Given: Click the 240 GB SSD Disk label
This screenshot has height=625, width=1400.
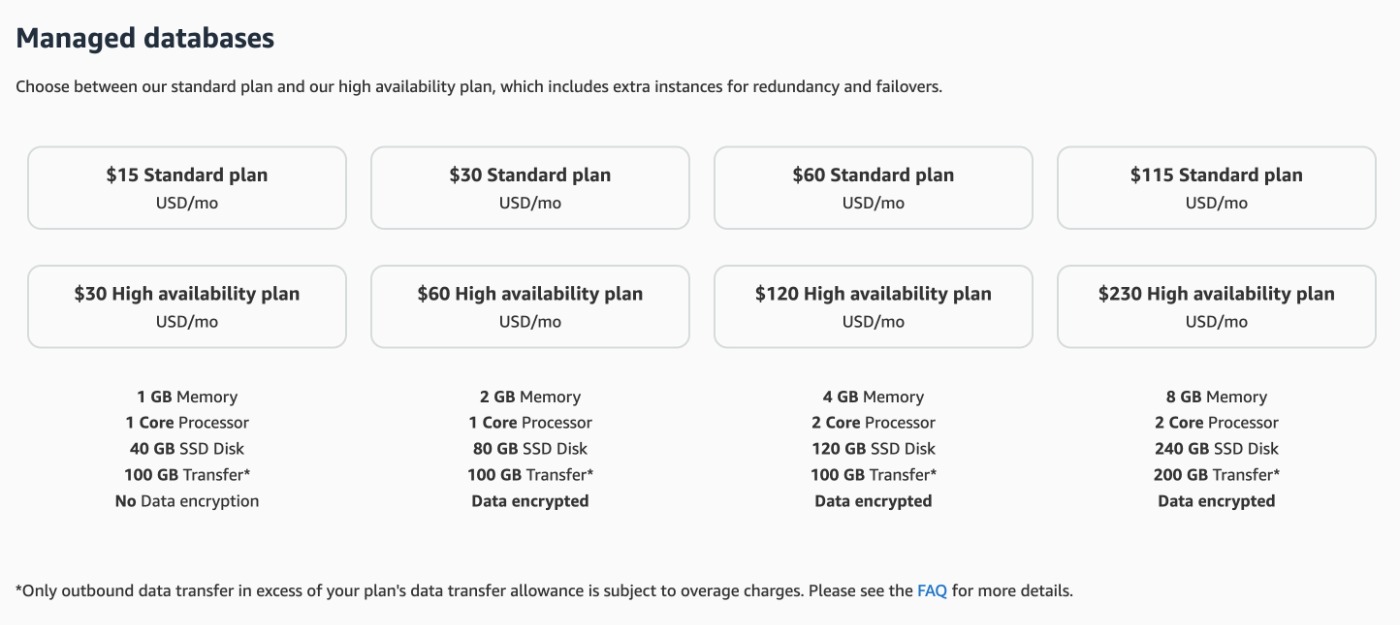Looking at the screenshot, I should pyautogui.click(x=1217, y=448).
